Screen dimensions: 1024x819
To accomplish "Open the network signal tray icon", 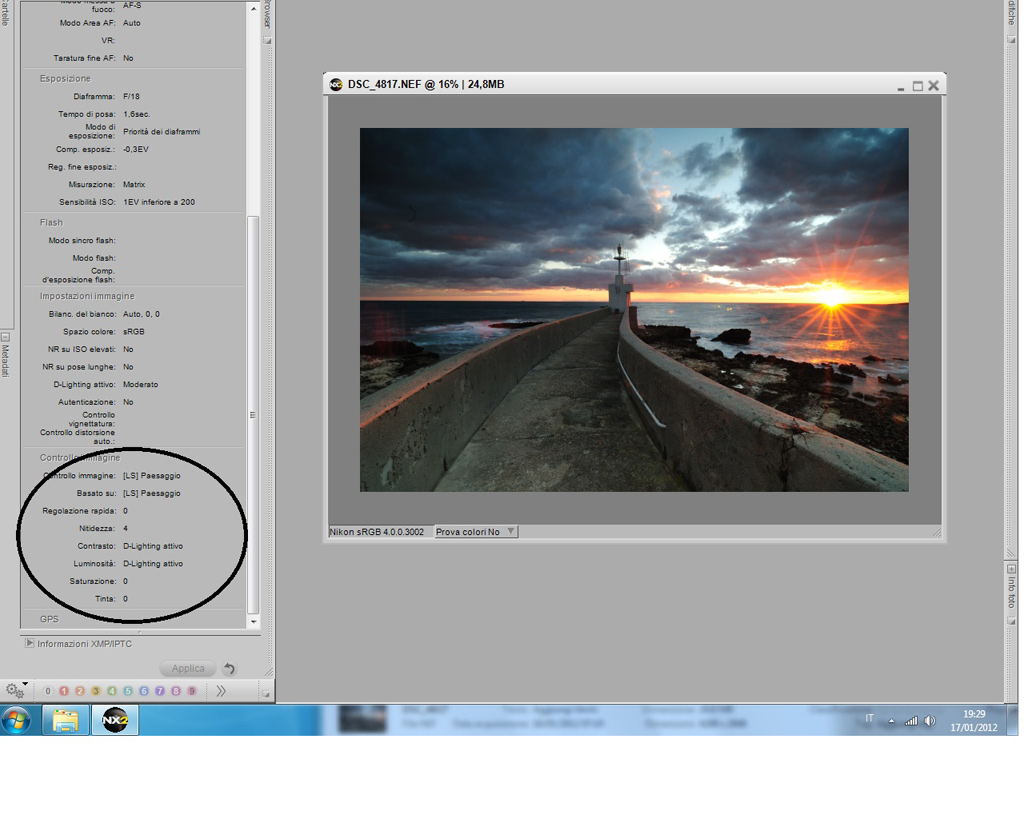I will coord(911,720).
